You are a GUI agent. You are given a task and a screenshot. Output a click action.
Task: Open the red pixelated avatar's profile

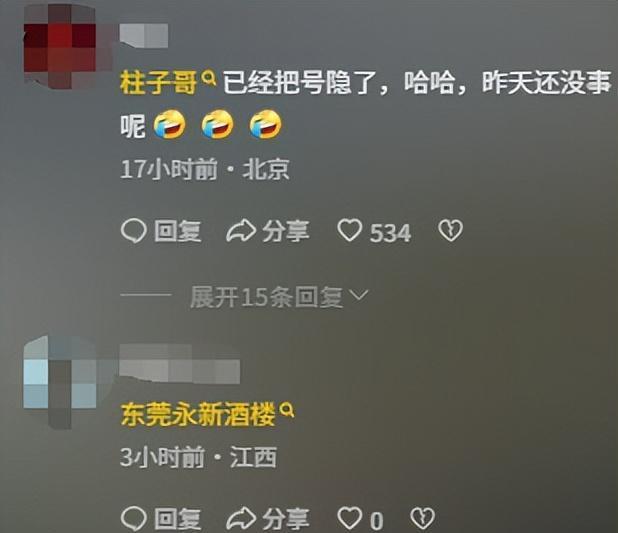click(60, 47)
